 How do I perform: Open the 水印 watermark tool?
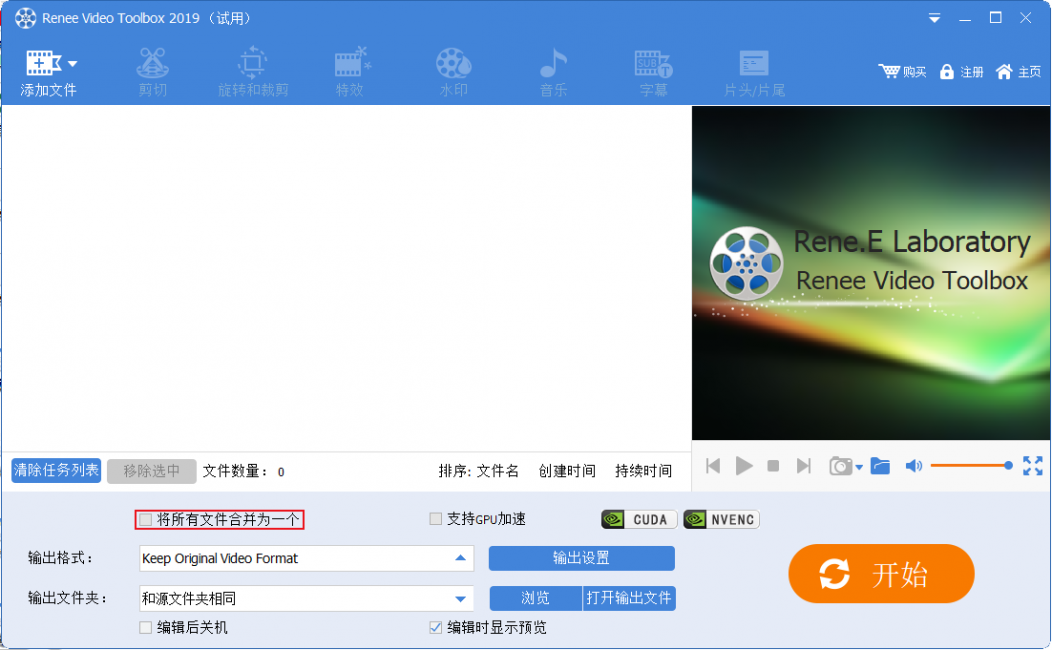454,72
